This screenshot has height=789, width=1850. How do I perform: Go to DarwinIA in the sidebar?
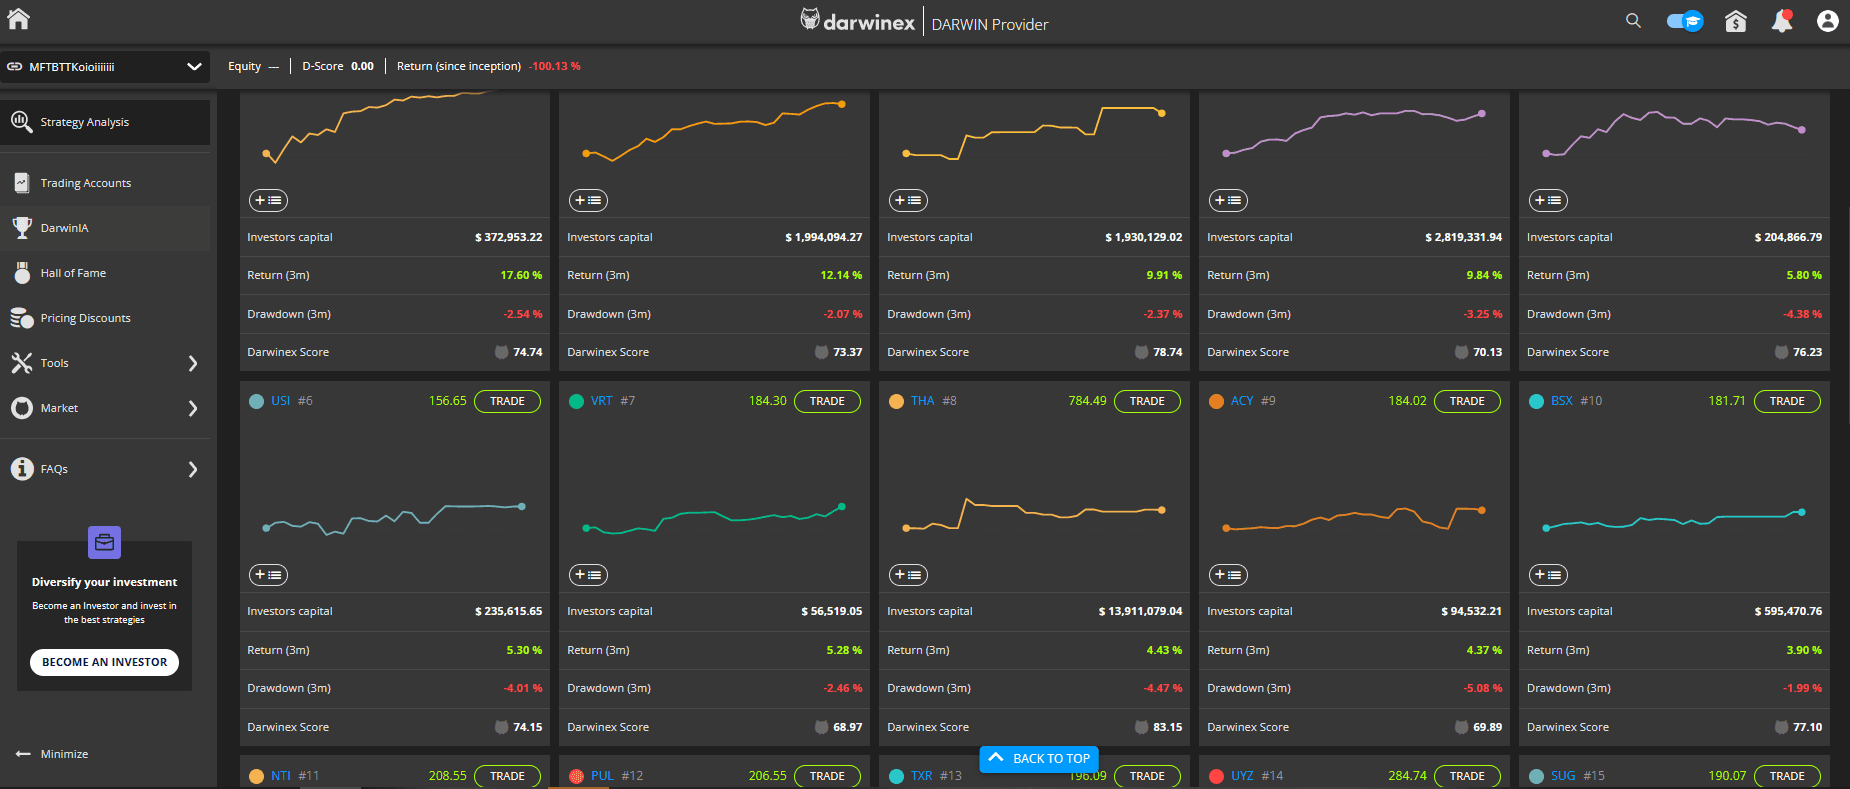click(105, 228)
